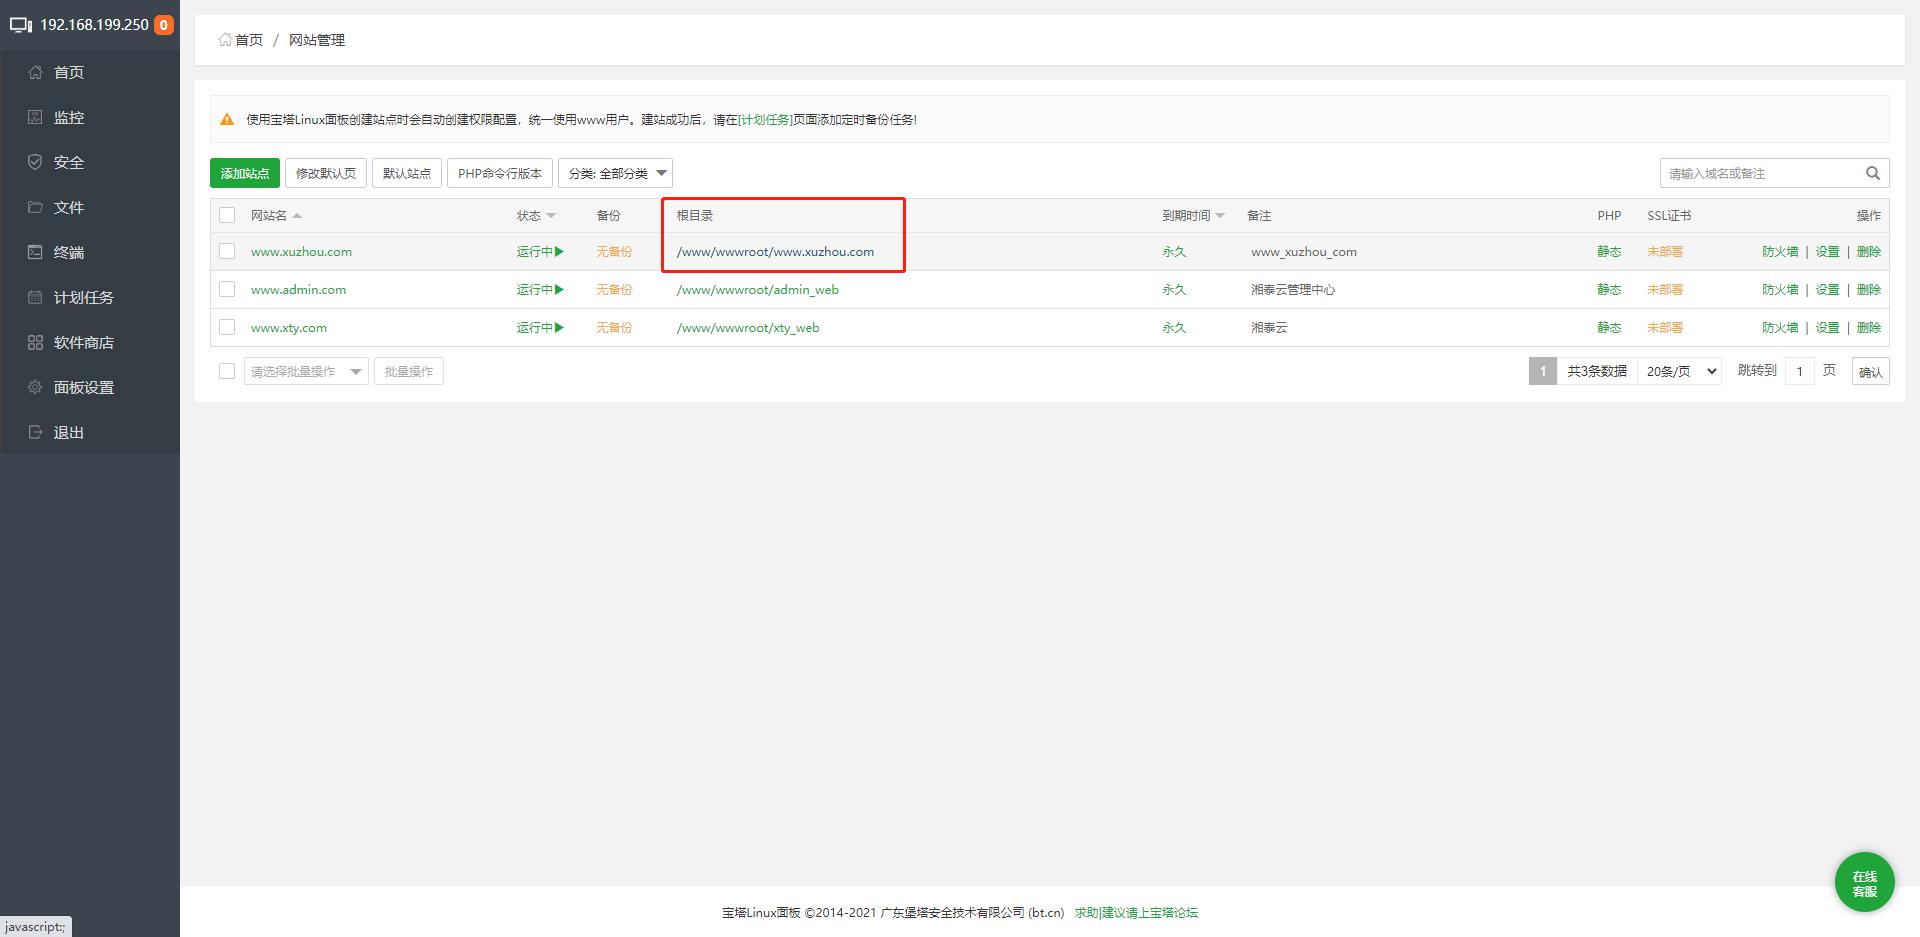The width and height of the screenshot is (1920, 937).
Task: Open site www.xty.com link
Action: click(x=288, y=328)
